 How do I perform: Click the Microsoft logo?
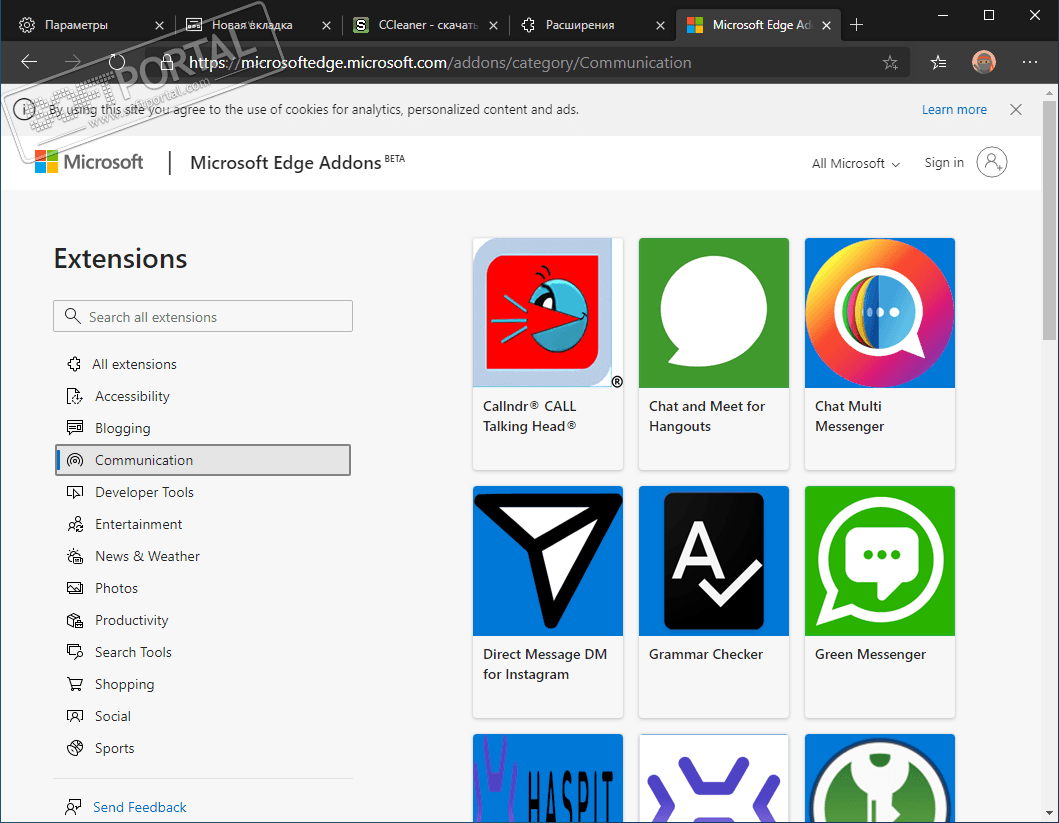click(x=89, y=162)
